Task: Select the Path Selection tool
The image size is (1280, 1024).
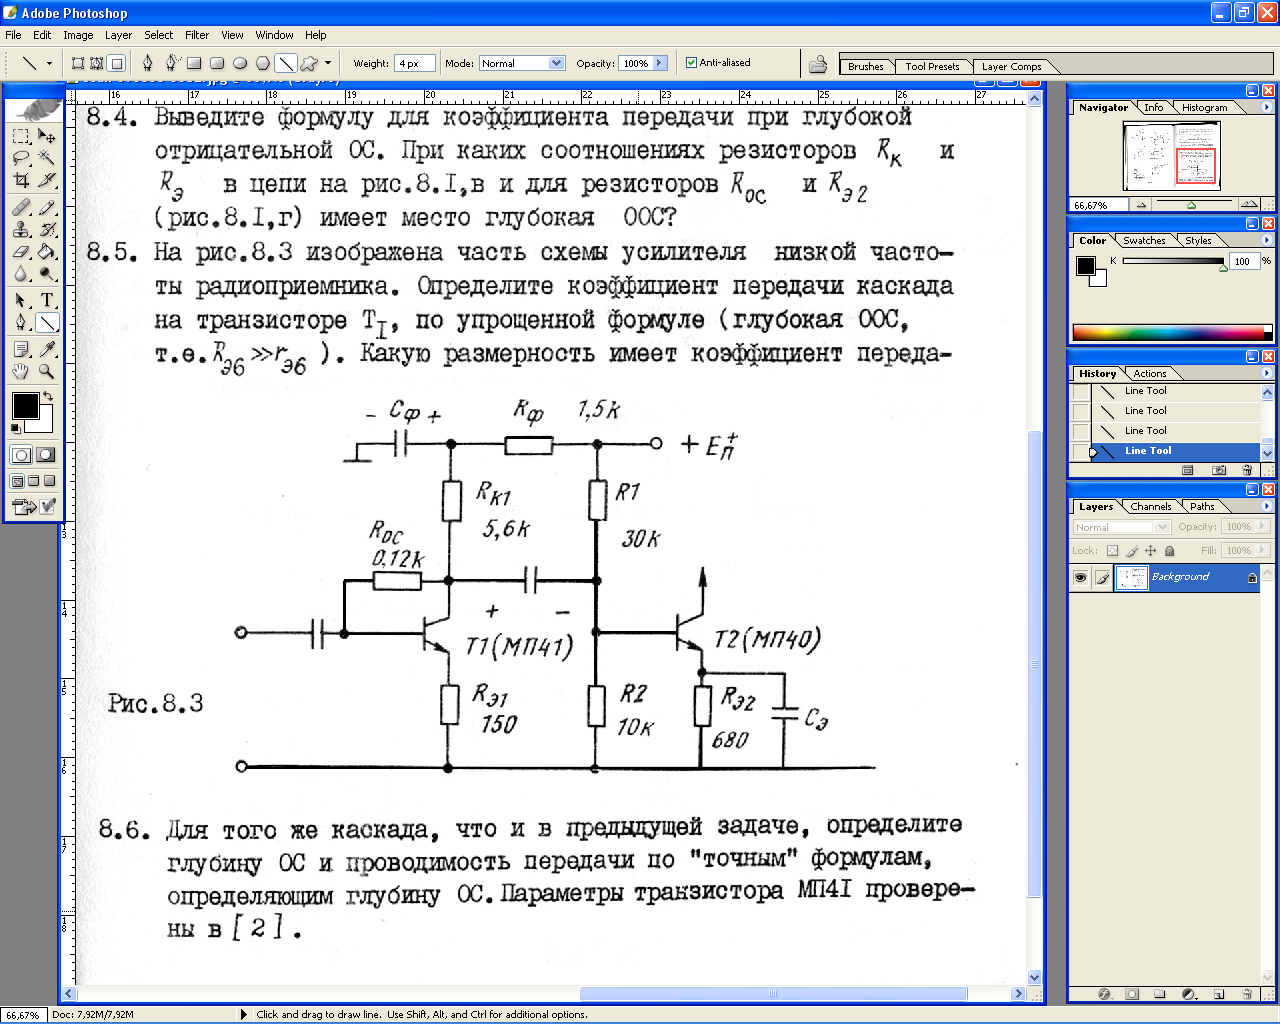Action: coord(21,300)
